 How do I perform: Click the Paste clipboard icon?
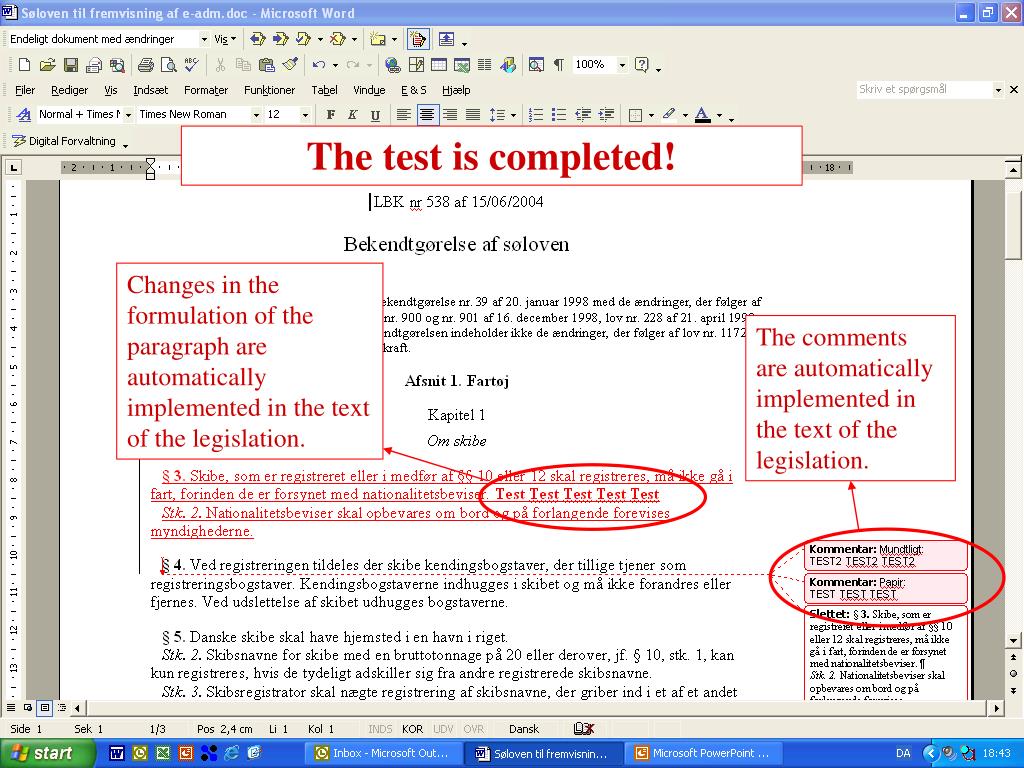(x=266, y=65)
